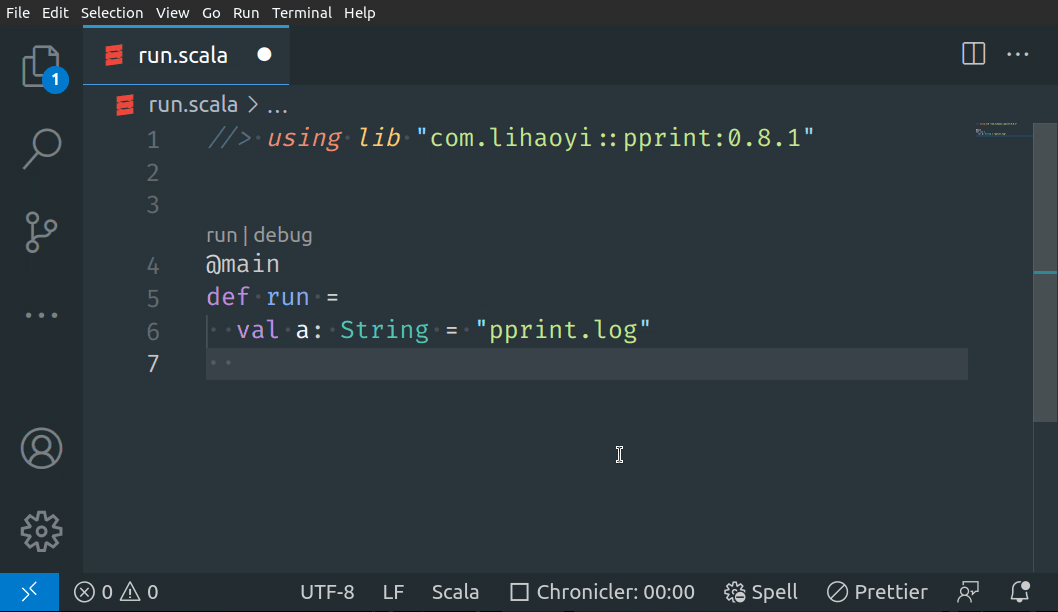Place cursor on line 7
The image size is (1058, 612).
click(x=586, y=364)
